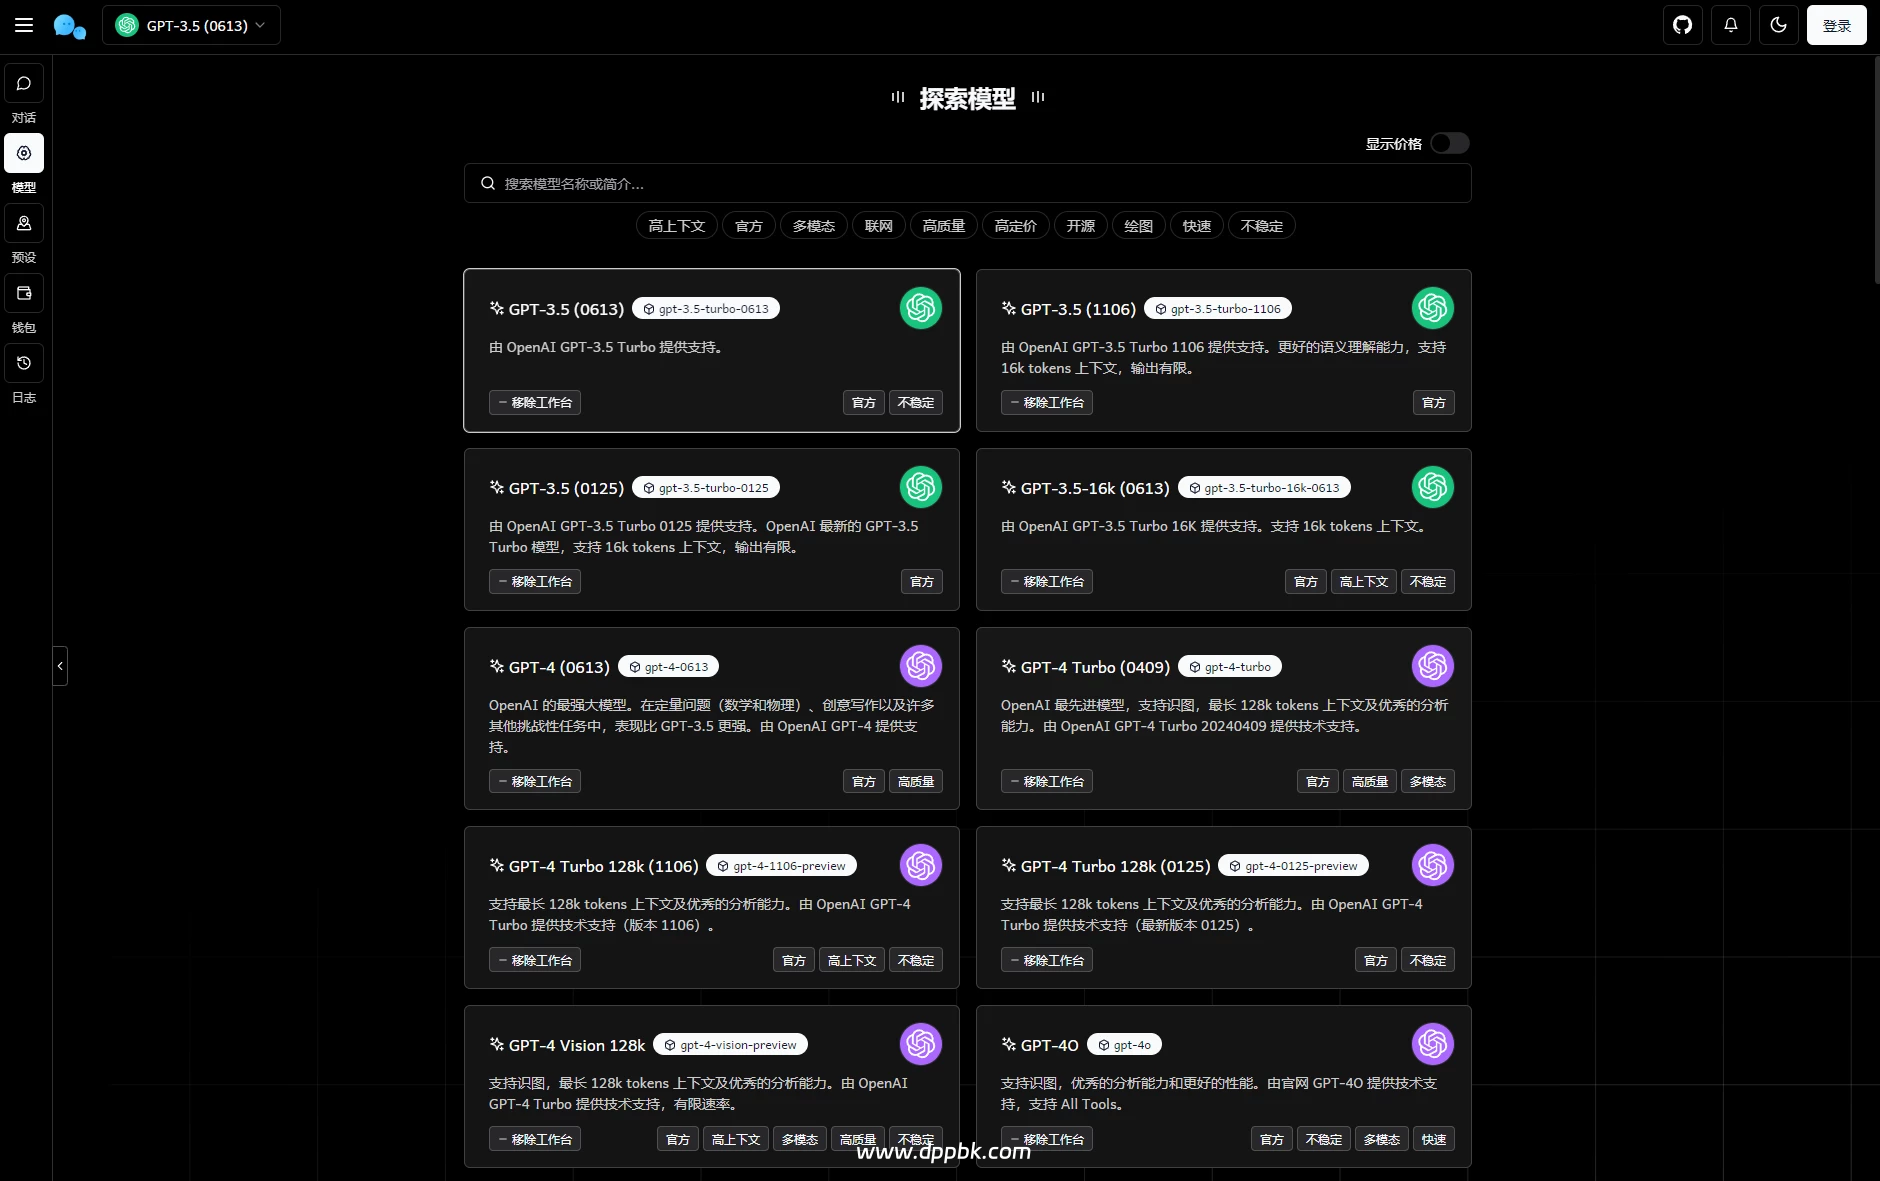The image size is (1880, 1181).
Task: Click the purple avatar on GPT-4 Turbo (0409) card
Action: (1433, 666)
